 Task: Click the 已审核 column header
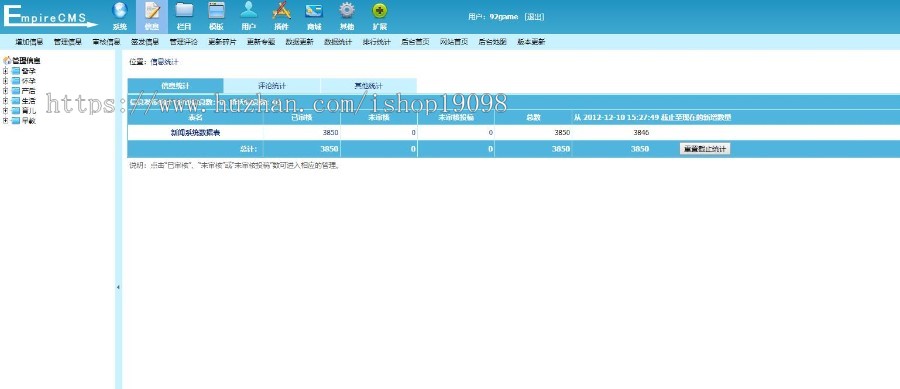(301, 117)
